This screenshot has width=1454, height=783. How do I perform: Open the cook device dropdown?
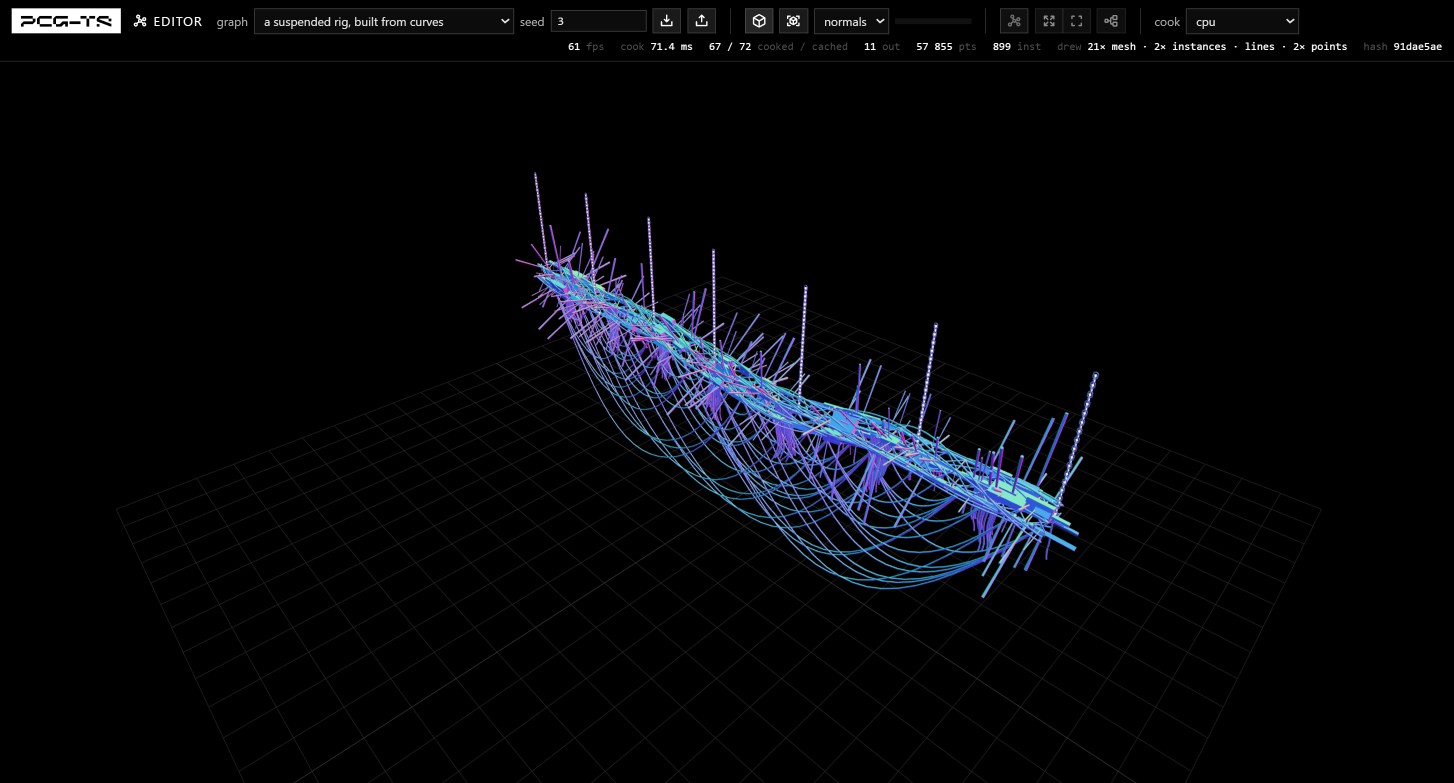[1242, 21]
